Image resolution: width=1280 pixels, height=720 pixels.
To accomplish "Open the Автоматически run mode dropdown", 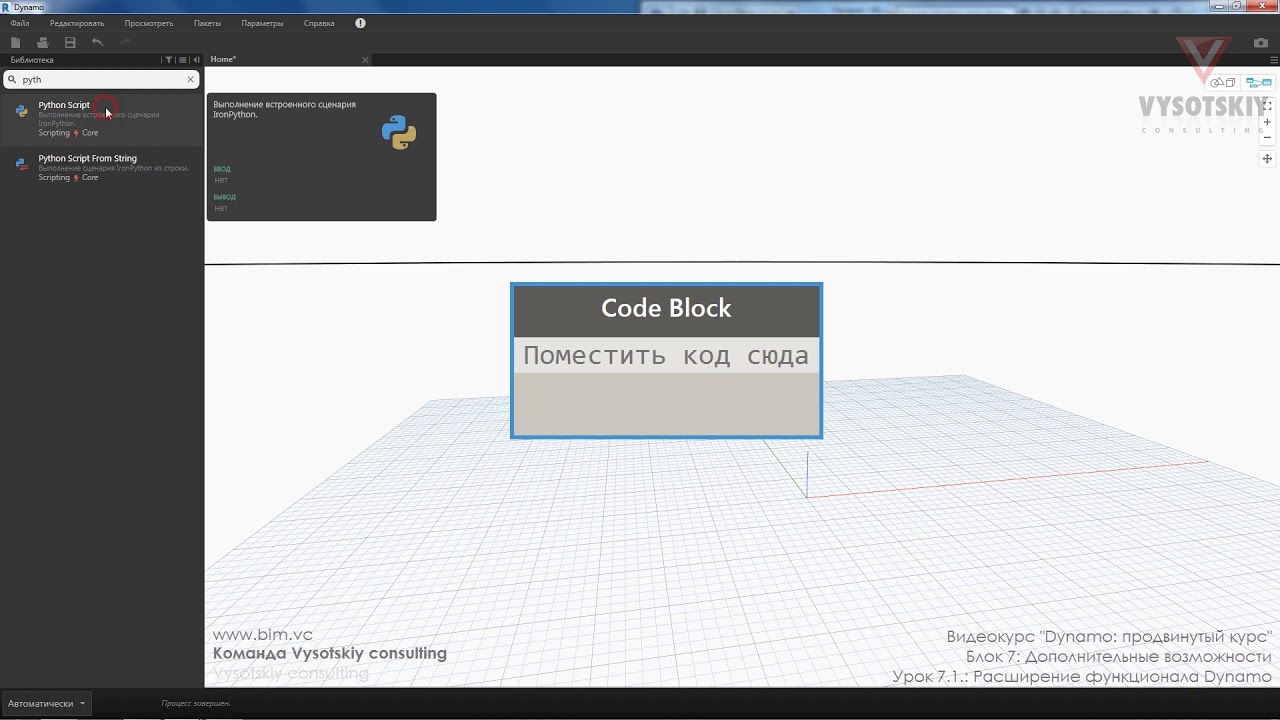I will (46, 703).
